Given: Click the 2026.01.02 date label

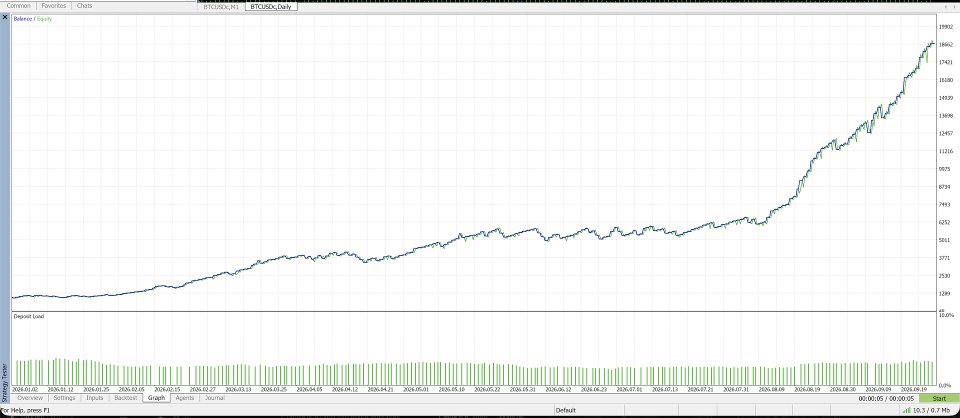Looking at the screenshot, I should click(26, 389).
